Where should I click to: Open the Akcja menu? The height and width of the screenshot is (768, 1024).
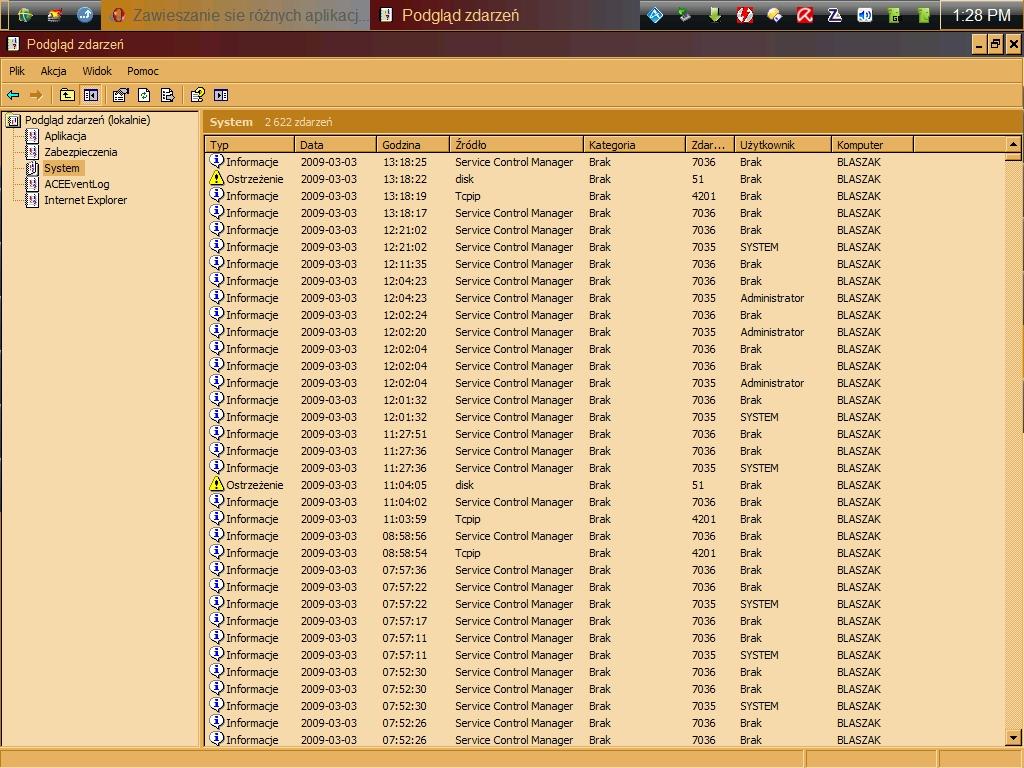[54, 71]
